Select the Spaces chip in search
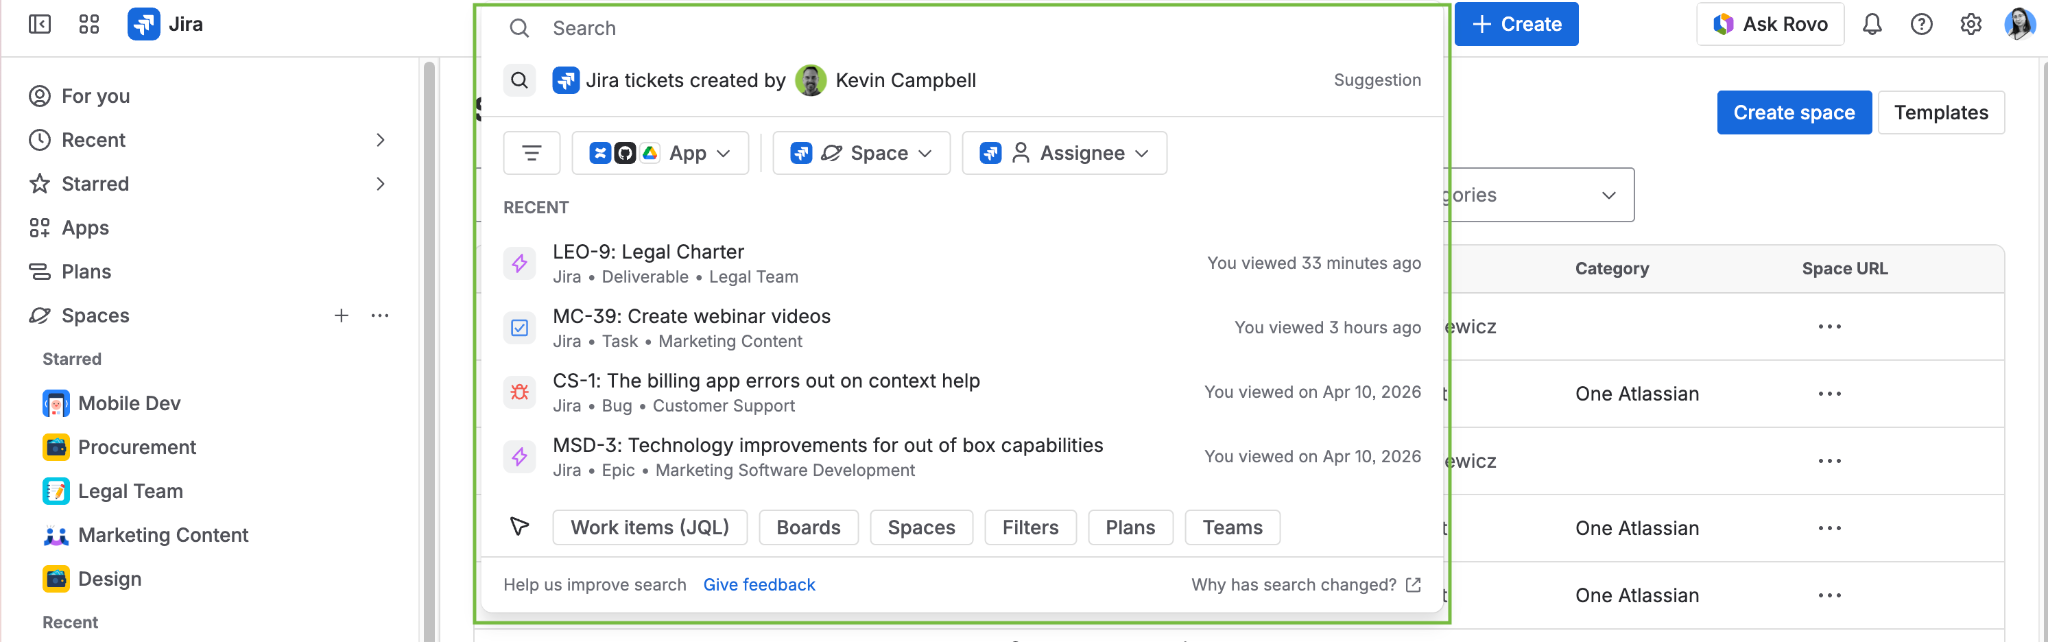Screen dimensions: 2048x642 click(921, 527)
